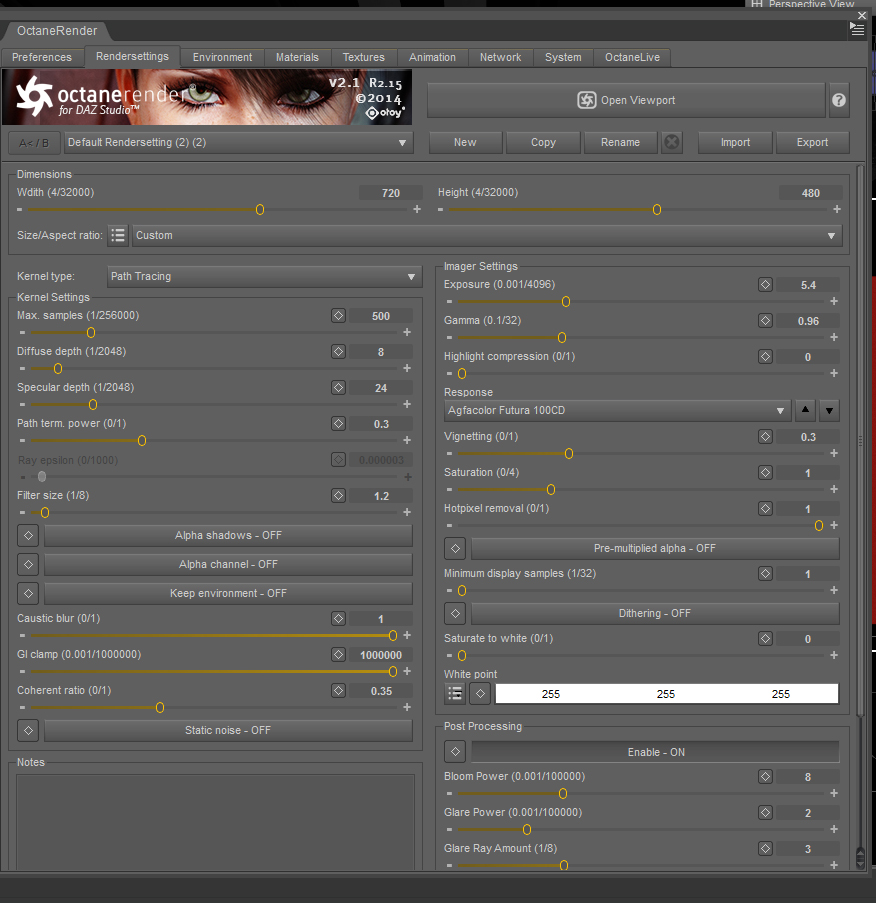
Task: Click the Glare Ray Amount plus button
Action: [834, 865]
